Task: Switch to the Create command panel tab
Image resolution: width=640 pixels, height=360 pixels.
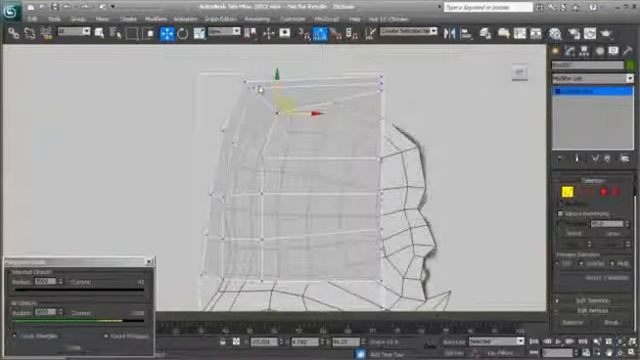Action: coord(556,51)
